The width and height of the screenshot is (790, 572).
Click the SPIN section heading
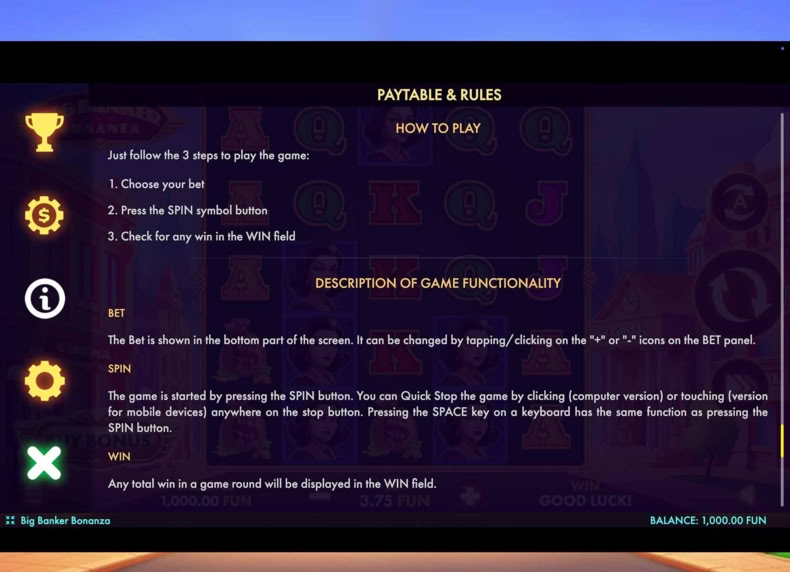pyautogui.click(x=119, y=369)
